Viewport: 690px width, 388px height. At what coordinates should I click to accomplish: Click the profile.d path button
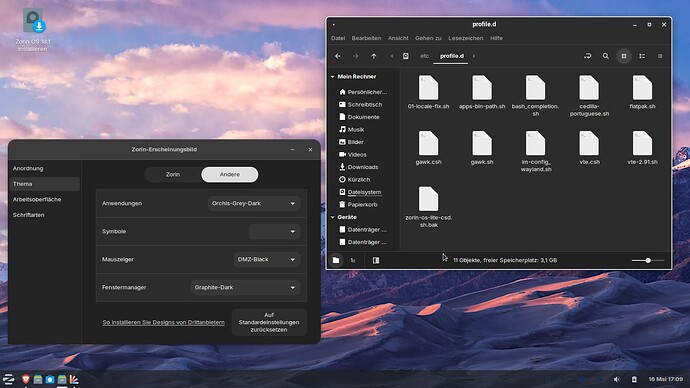tap(451, 56)
